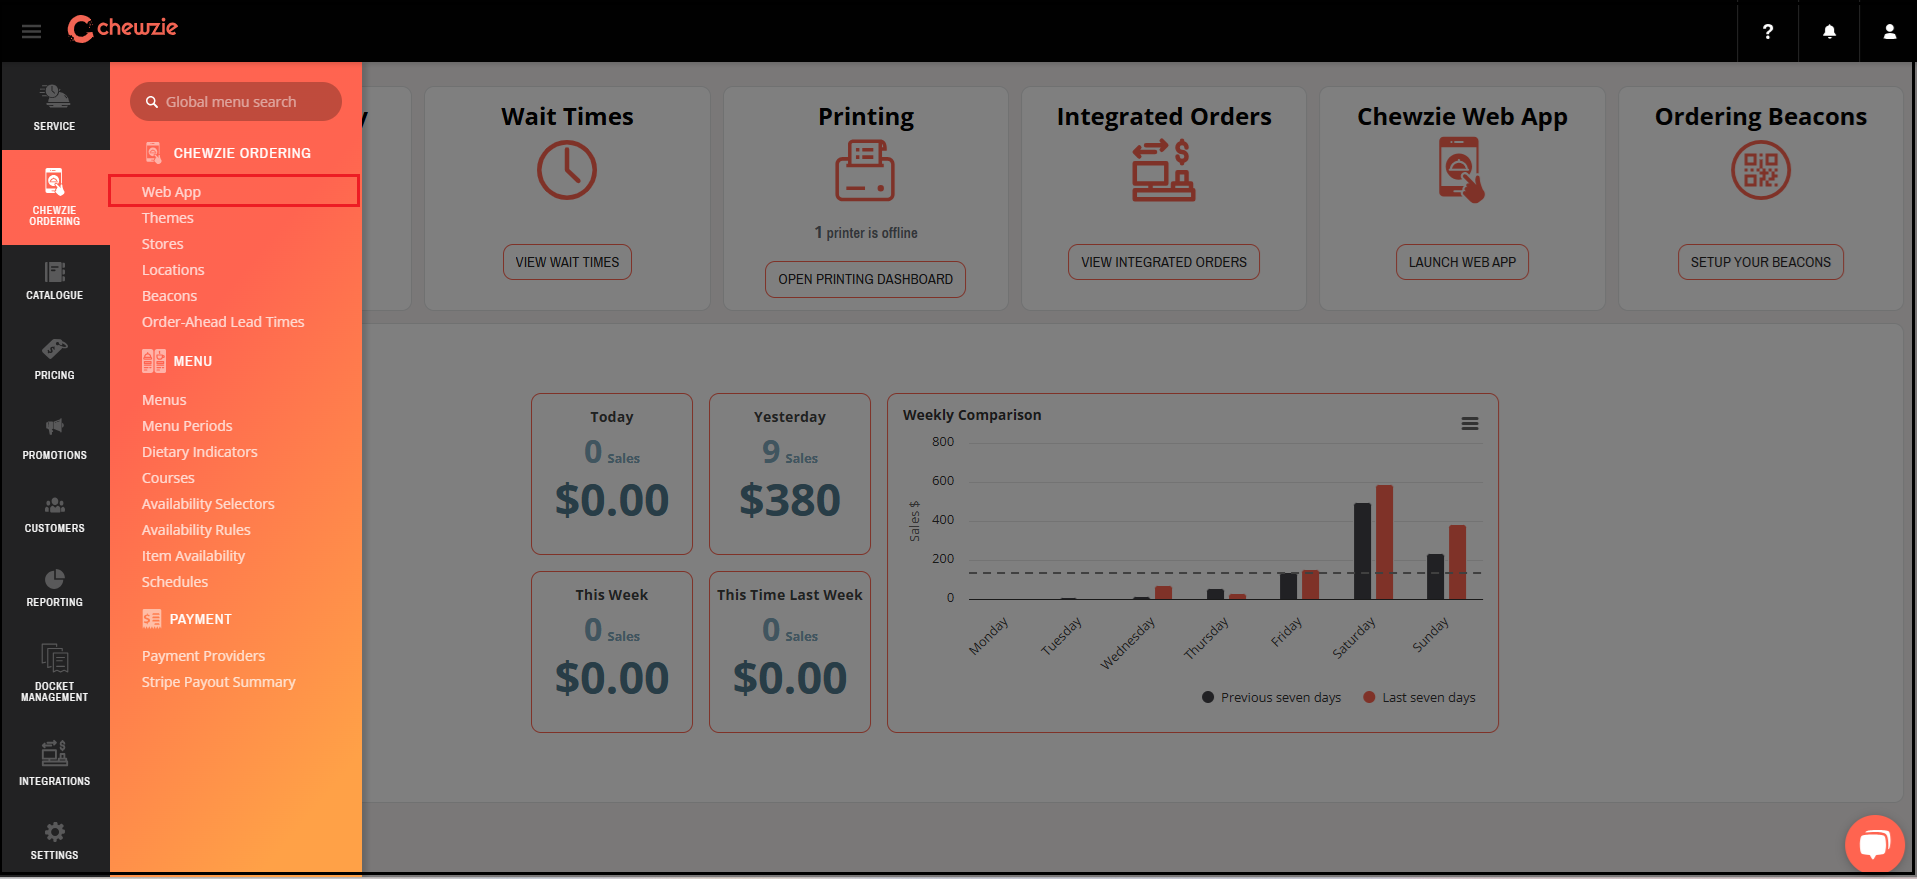Toggle the Previous seven days legend
This screenshot has height=879, width=1919.
click(x=1271, y=697)
